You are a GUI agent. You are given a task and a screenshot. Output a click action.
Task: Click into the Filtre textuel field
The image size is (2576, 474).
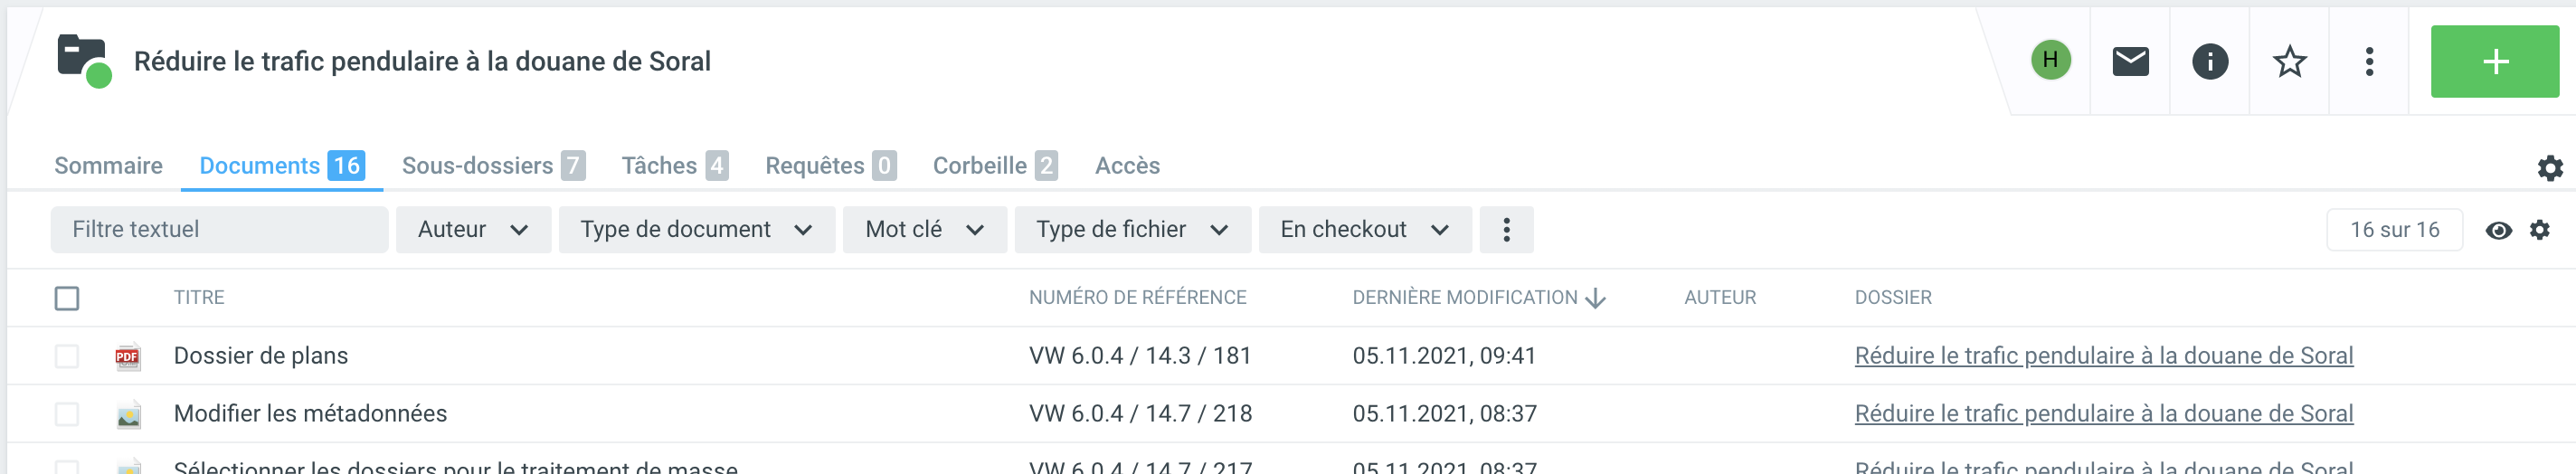tap(218, 230)
